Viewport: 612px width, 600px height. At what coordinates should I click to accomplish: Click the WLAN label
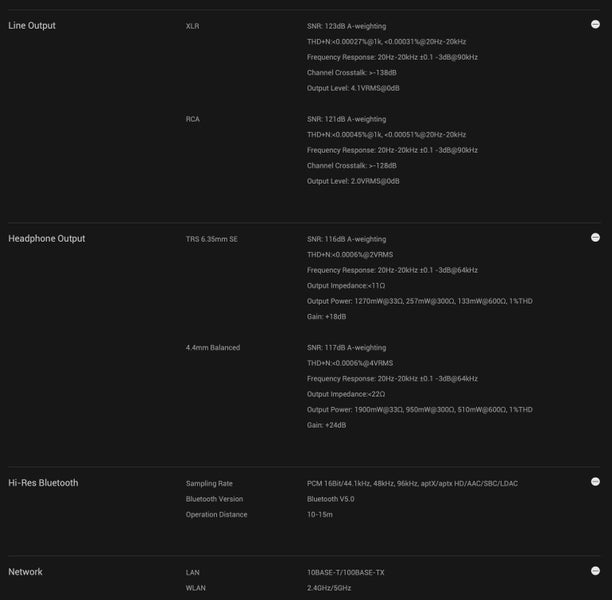point(195,588)
